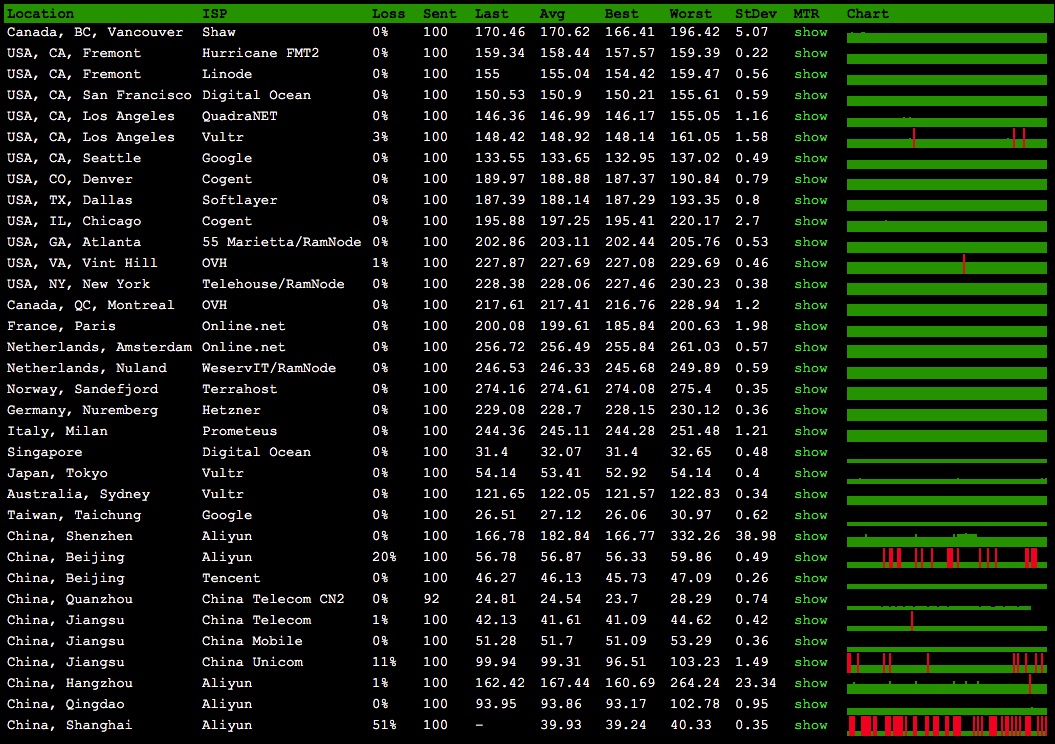Show MTR for Prometeus Milan

tap(810, 431)
